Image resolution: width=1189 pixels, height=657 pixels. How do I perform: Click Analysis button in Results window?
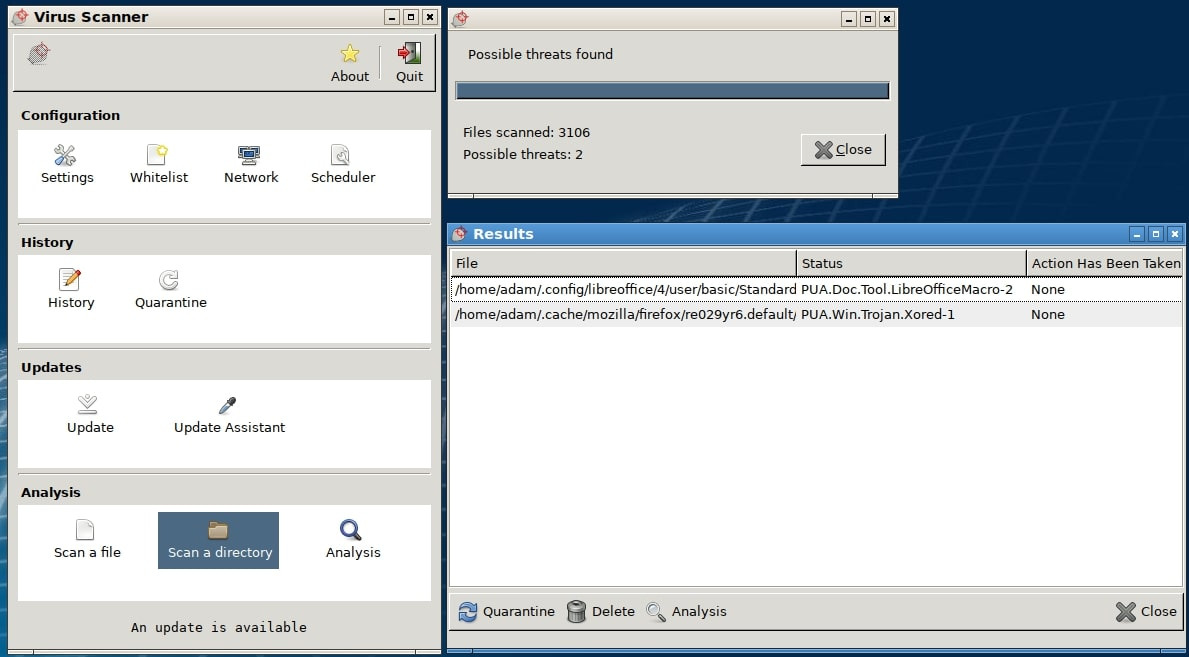[686, 612]
